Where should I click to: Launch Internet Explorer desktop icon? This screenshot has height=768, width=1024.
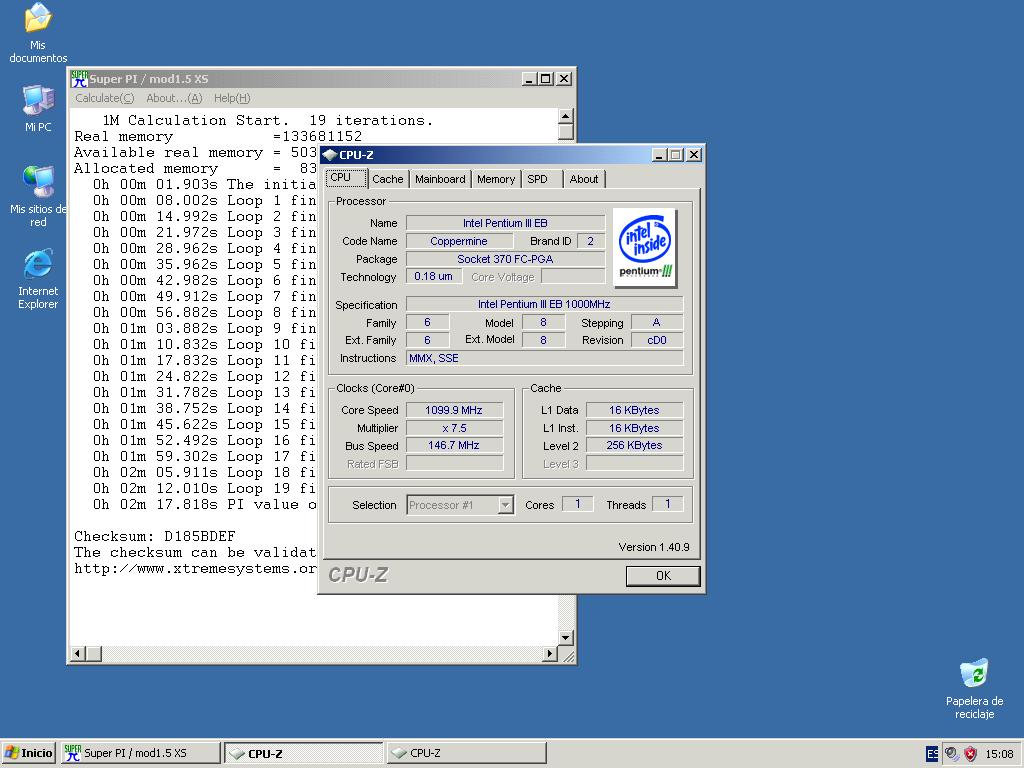[38, 279]
